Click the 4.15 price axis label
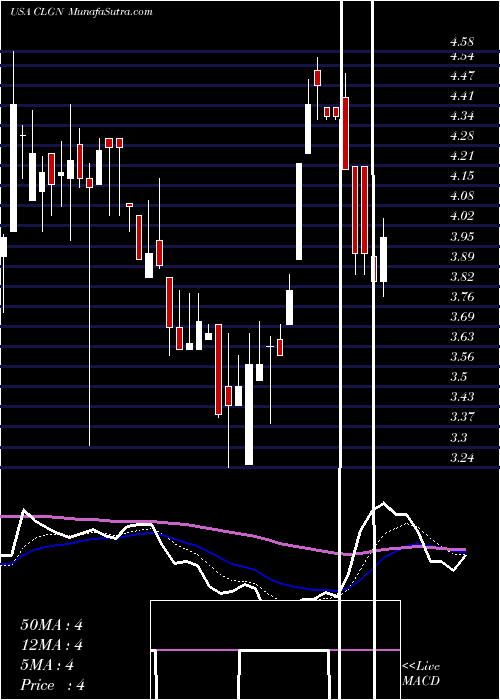 pos(462,175)
